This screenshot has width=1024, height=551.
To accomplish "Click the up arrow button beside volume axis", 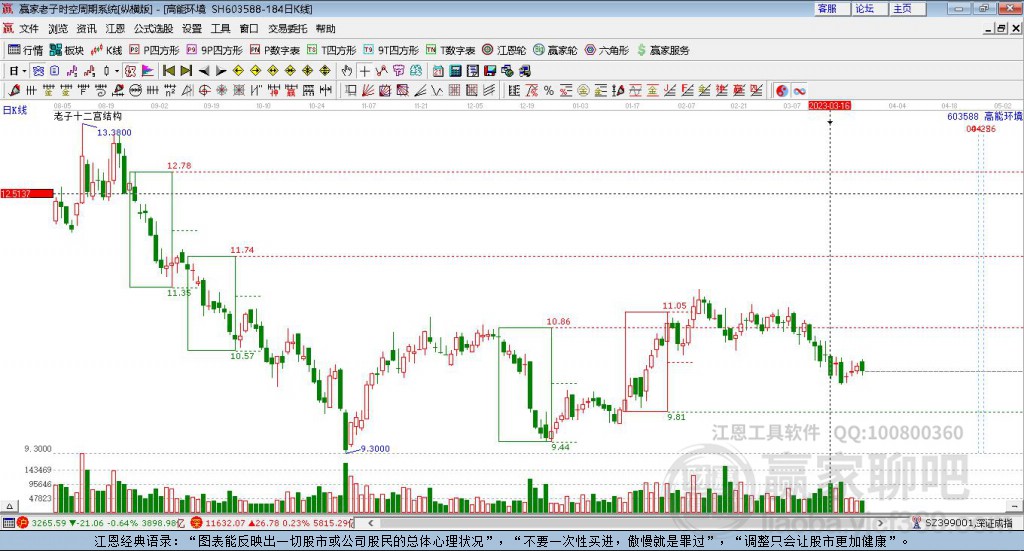I will pos(9,506).
